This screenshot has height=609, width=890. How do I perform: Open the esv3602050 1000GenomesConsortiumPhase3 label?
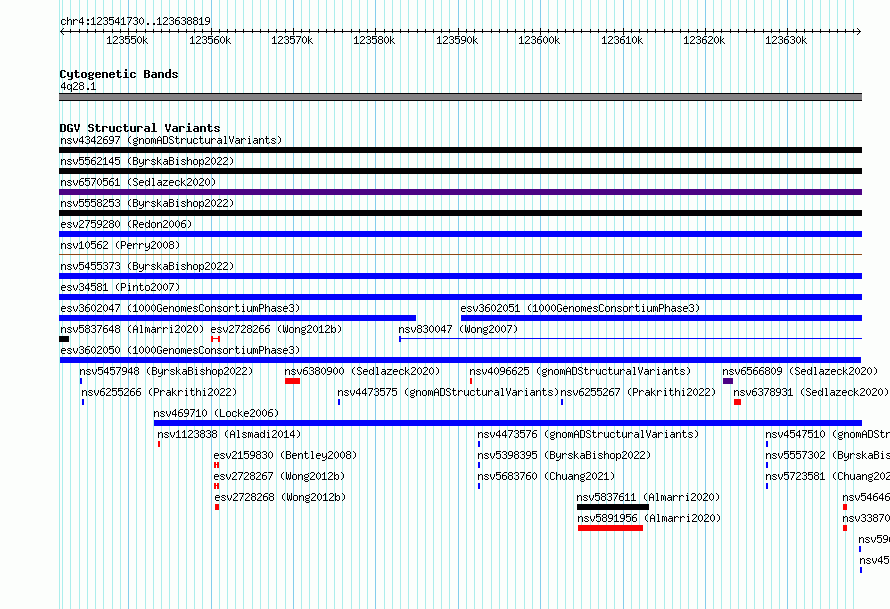[x=180, y=350]
